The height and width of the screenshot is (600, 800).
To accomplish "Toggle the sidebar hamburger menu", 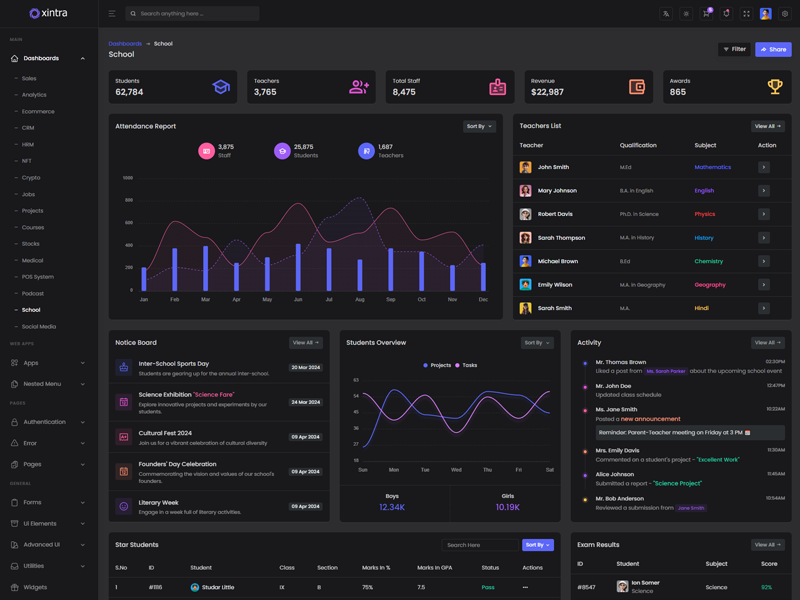I will point(112,14).
